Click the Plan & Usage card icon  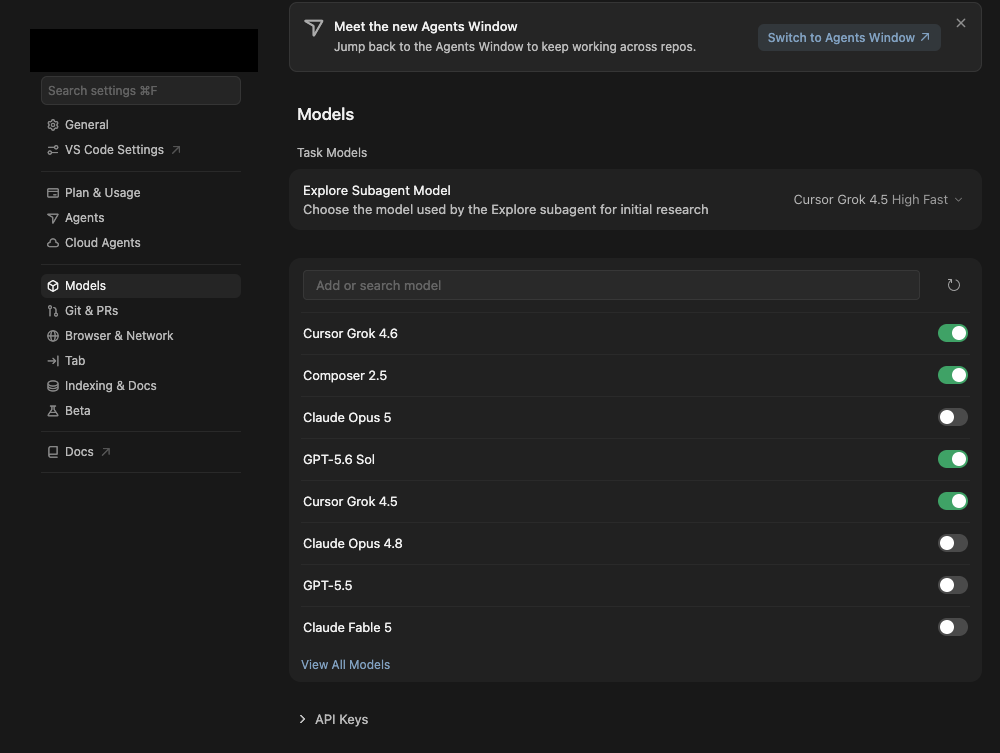(x=53, y=193)
